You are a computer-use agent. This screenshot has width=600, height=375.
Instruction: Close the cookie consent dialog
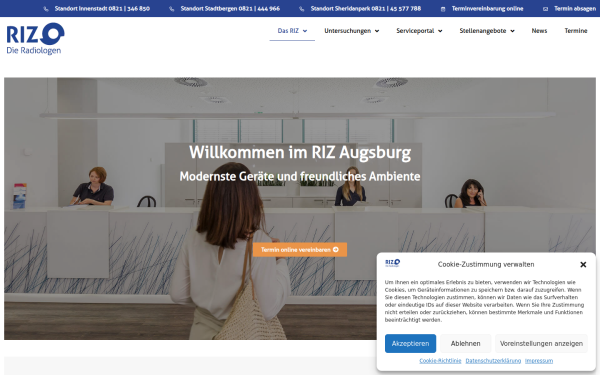583,264
